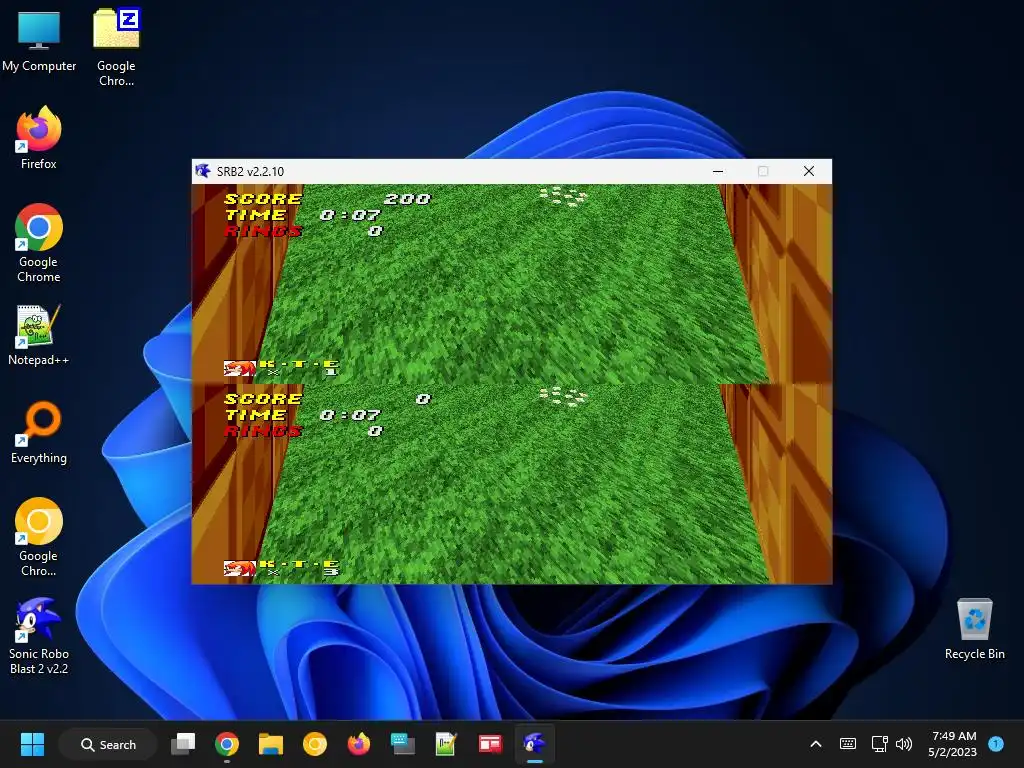The image size is (1024, 768).
Task: Launch Google Chrome desktop shortcut
Action: [x=39, y=243]
